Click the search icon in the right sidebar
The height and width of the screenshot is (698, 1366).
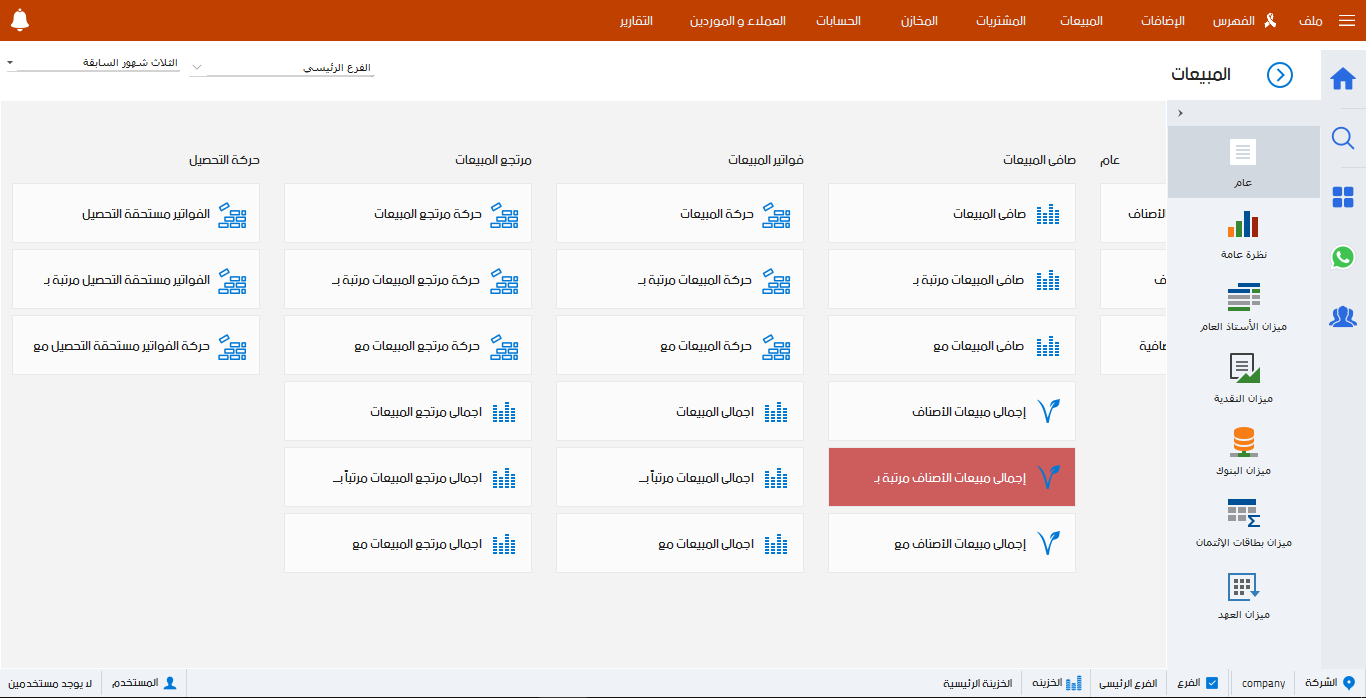(x=1343, y=139)
